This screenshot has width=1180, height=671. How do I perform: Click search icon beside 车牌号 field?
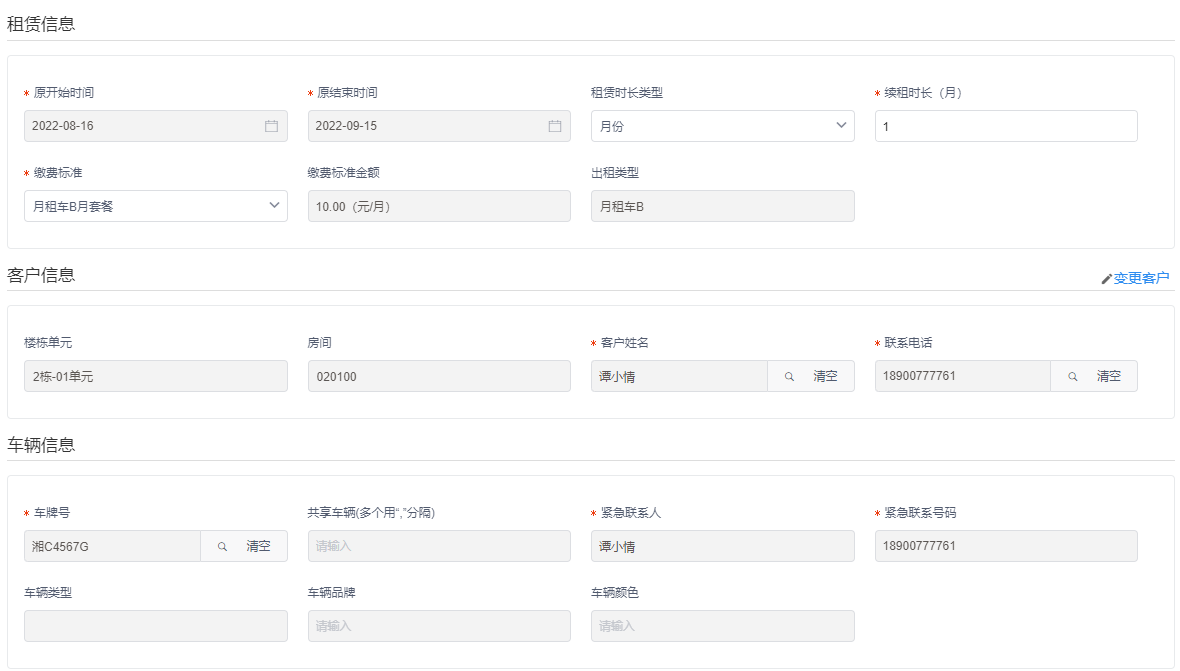[223, 546]
